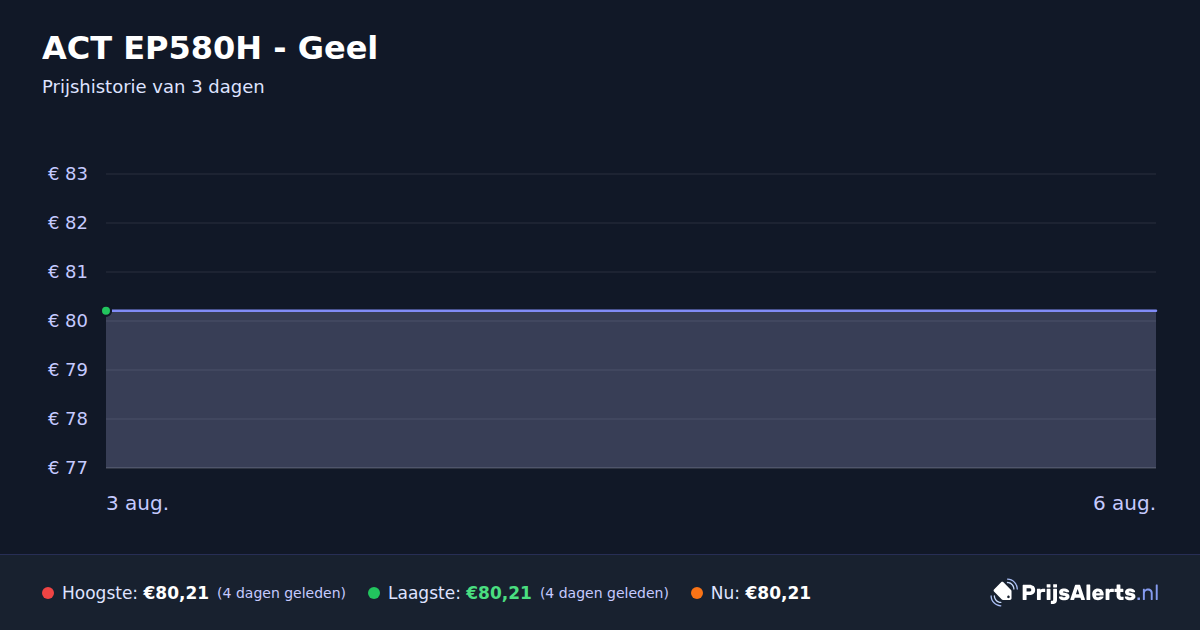
Task: Click the € 83 axis label
Action: point(68,174)
